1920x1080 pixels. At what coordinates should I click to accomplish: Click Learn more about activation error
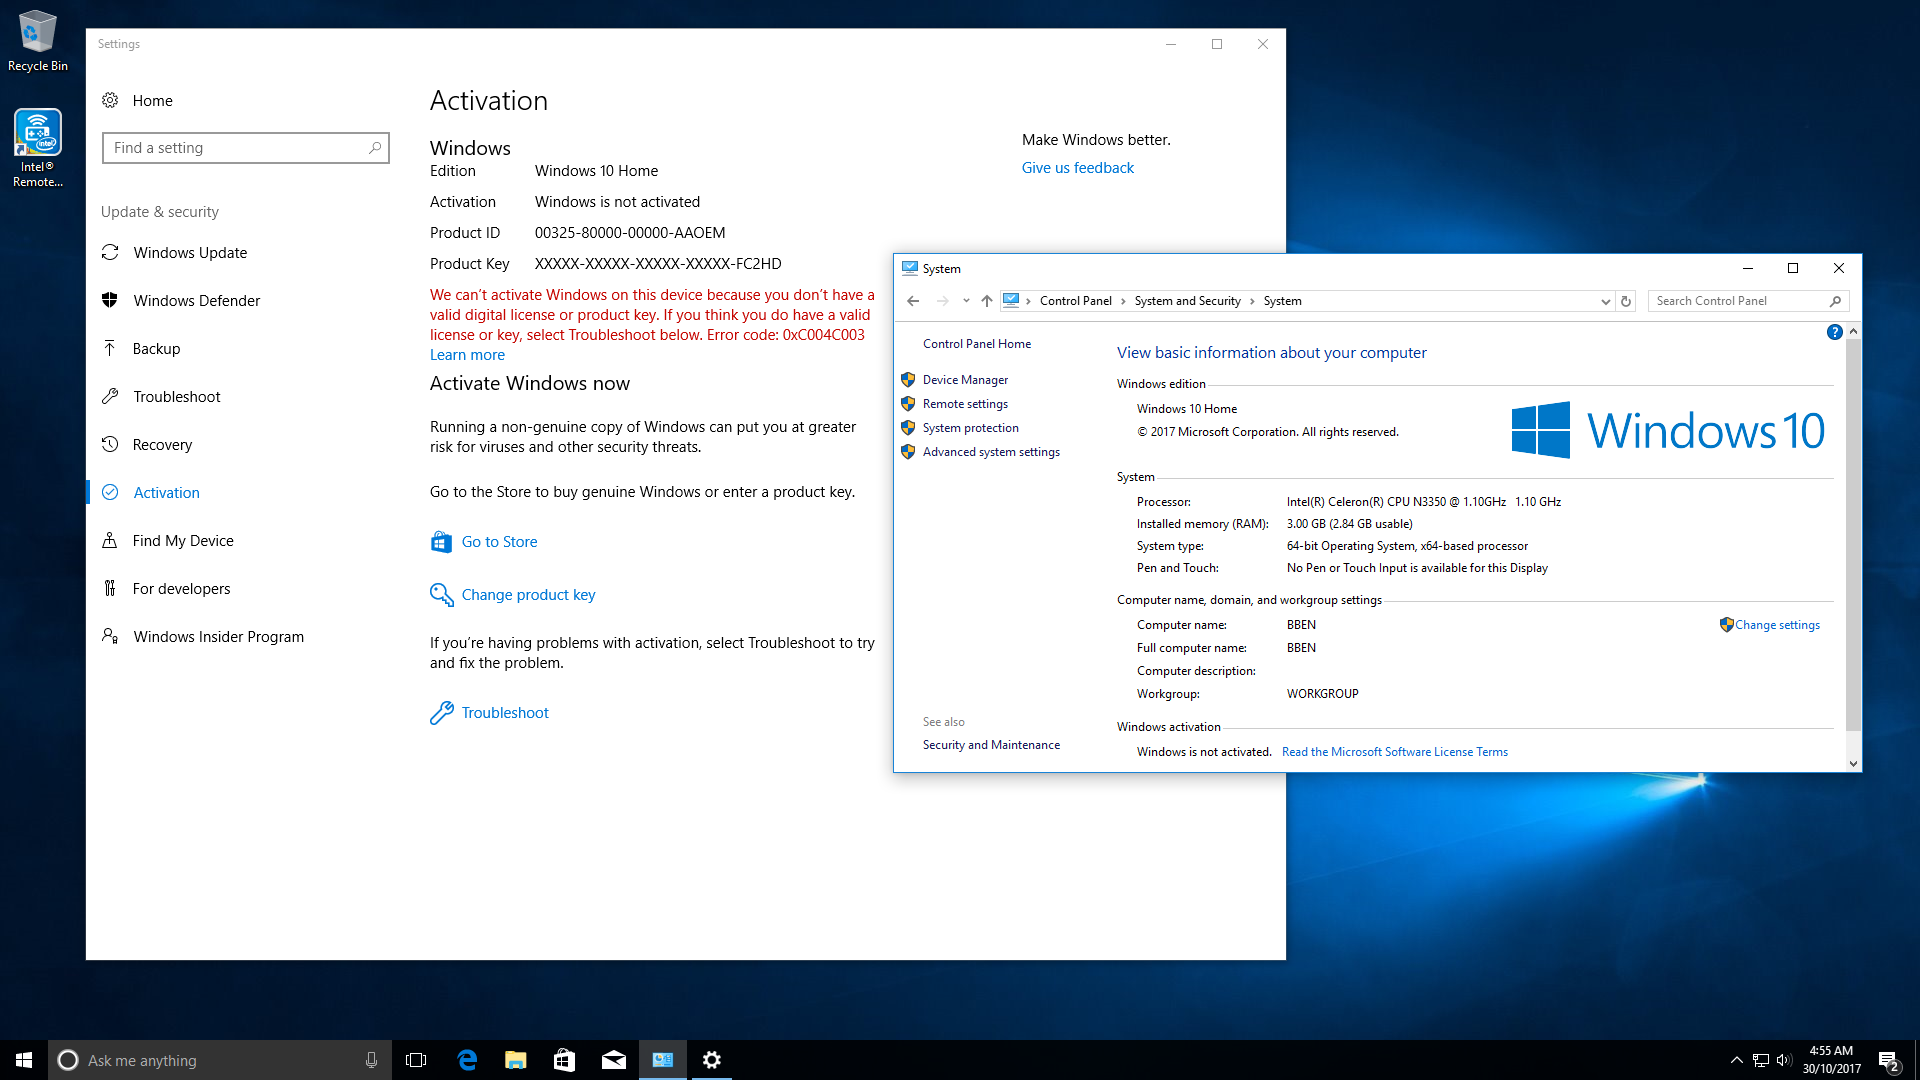[x=467, y=355]
